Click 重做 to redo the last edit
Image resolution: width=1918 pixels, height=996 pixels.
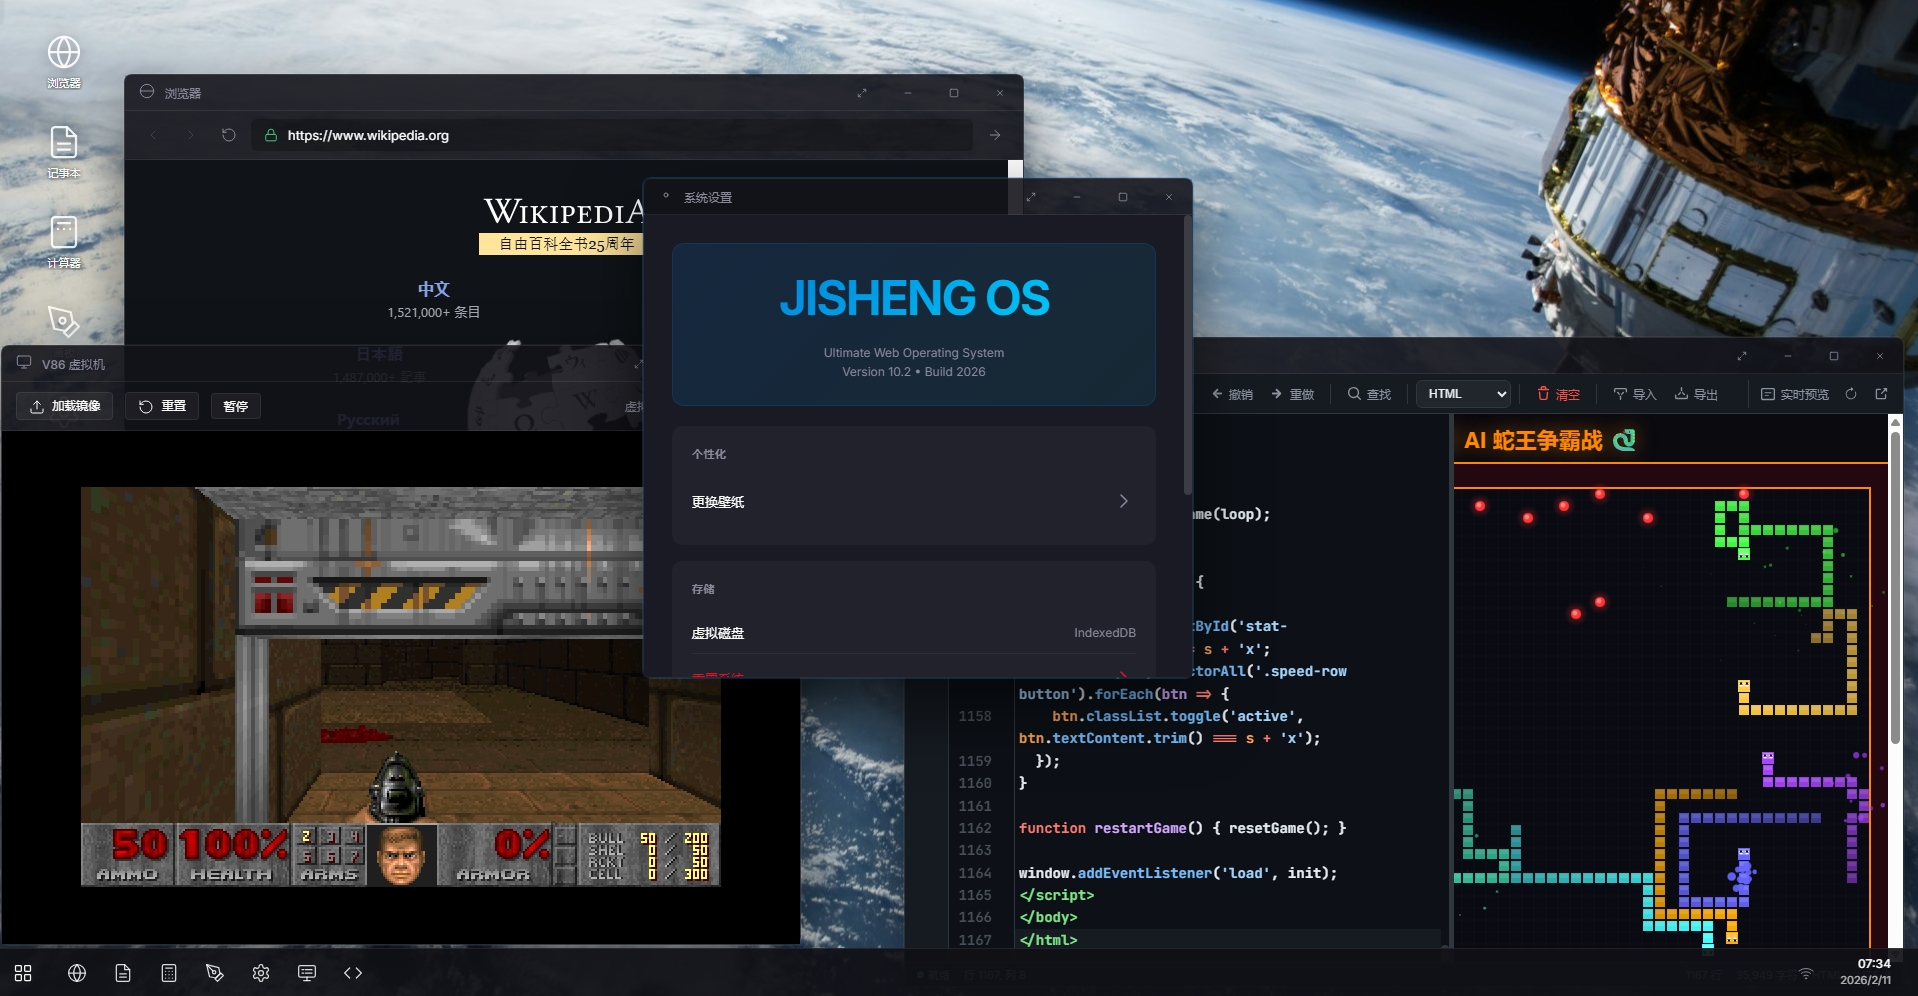click(1294, 394)
